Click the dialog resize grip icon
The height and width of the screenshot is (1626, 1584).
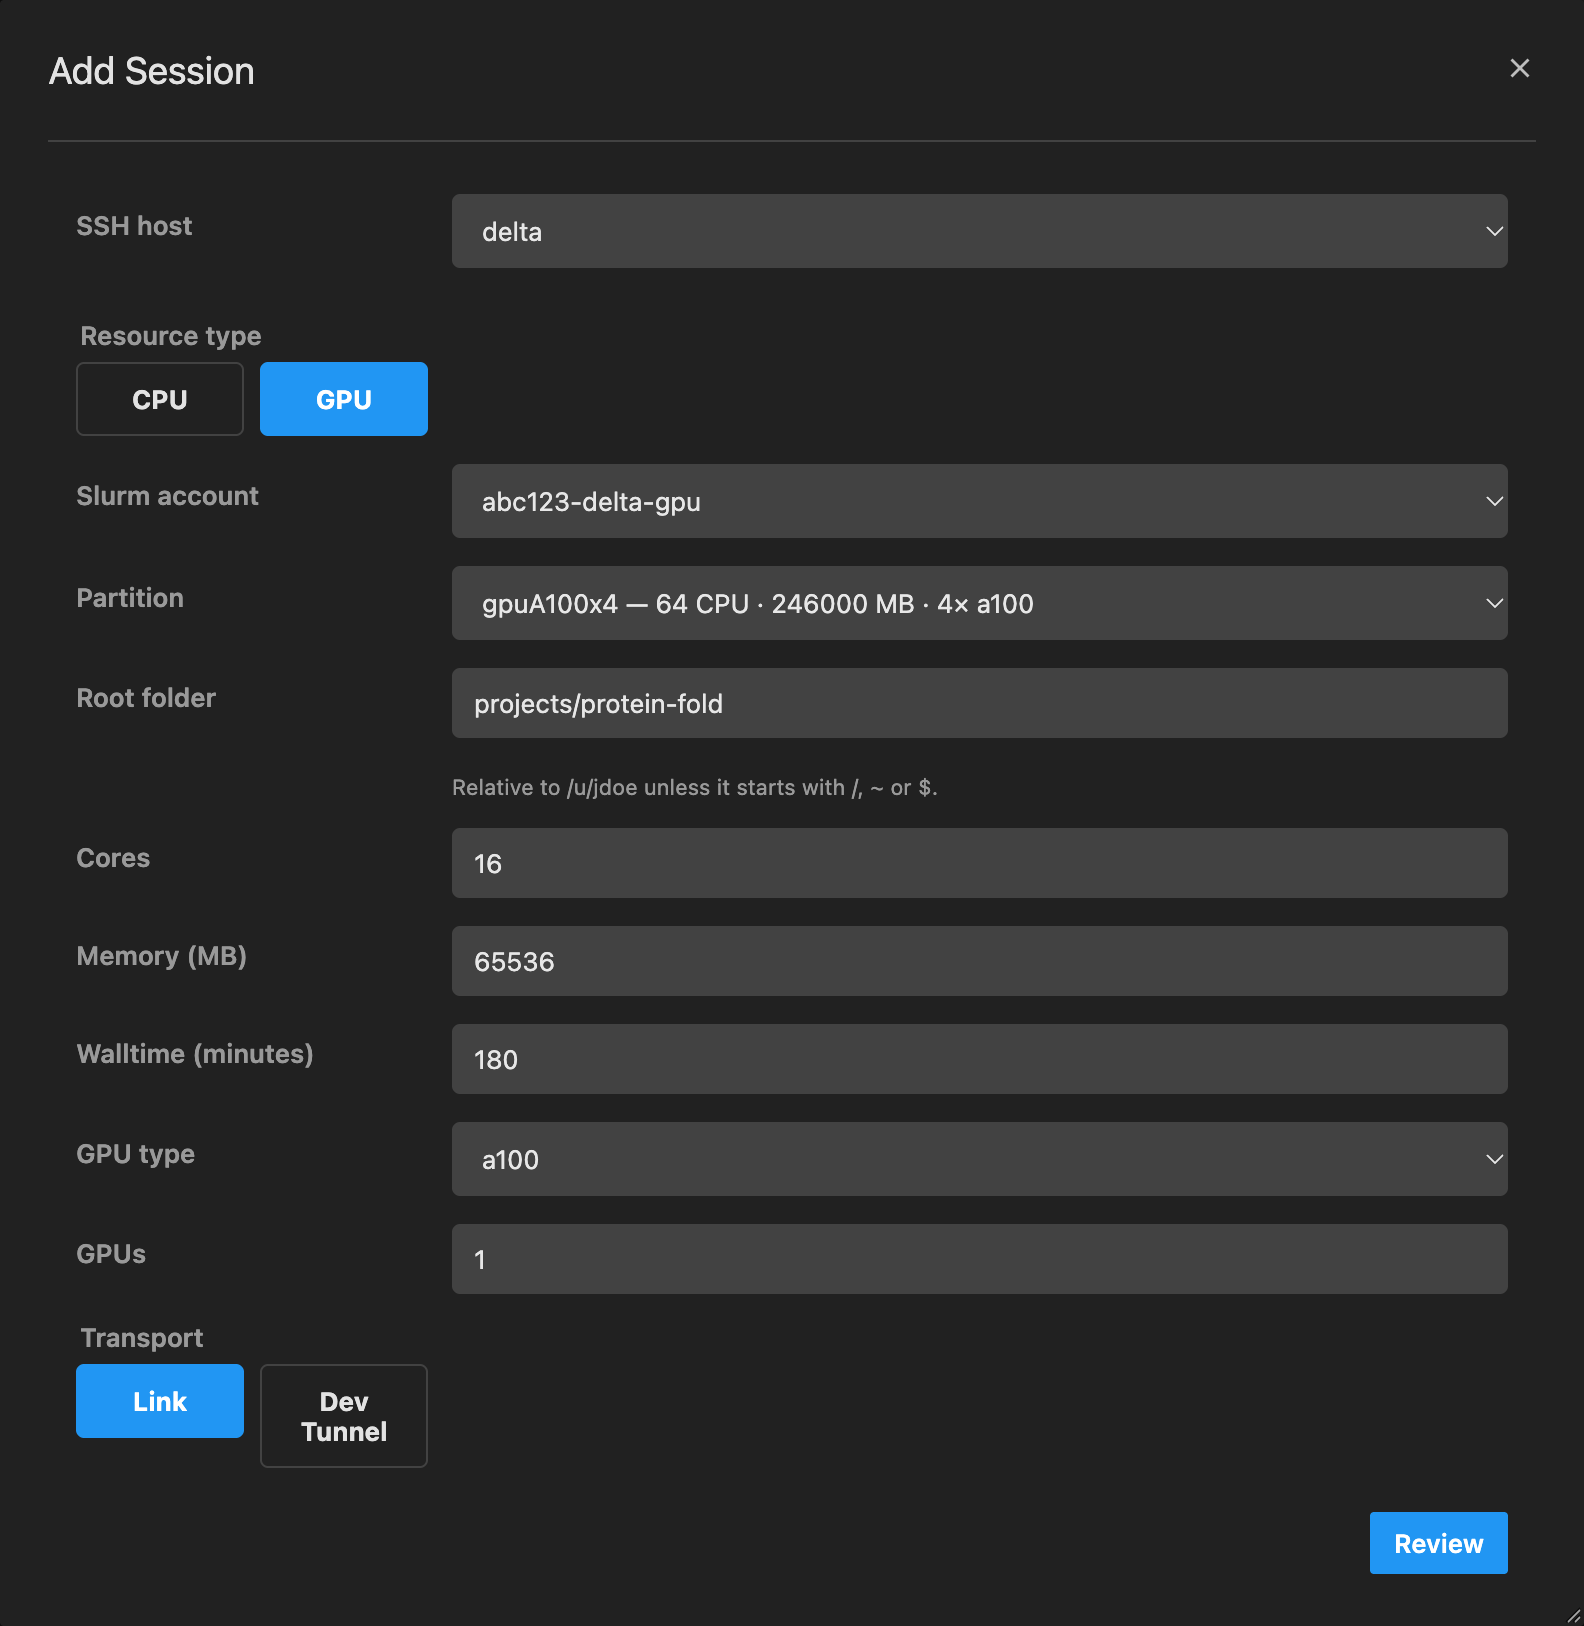(x=1573, y=1615)
